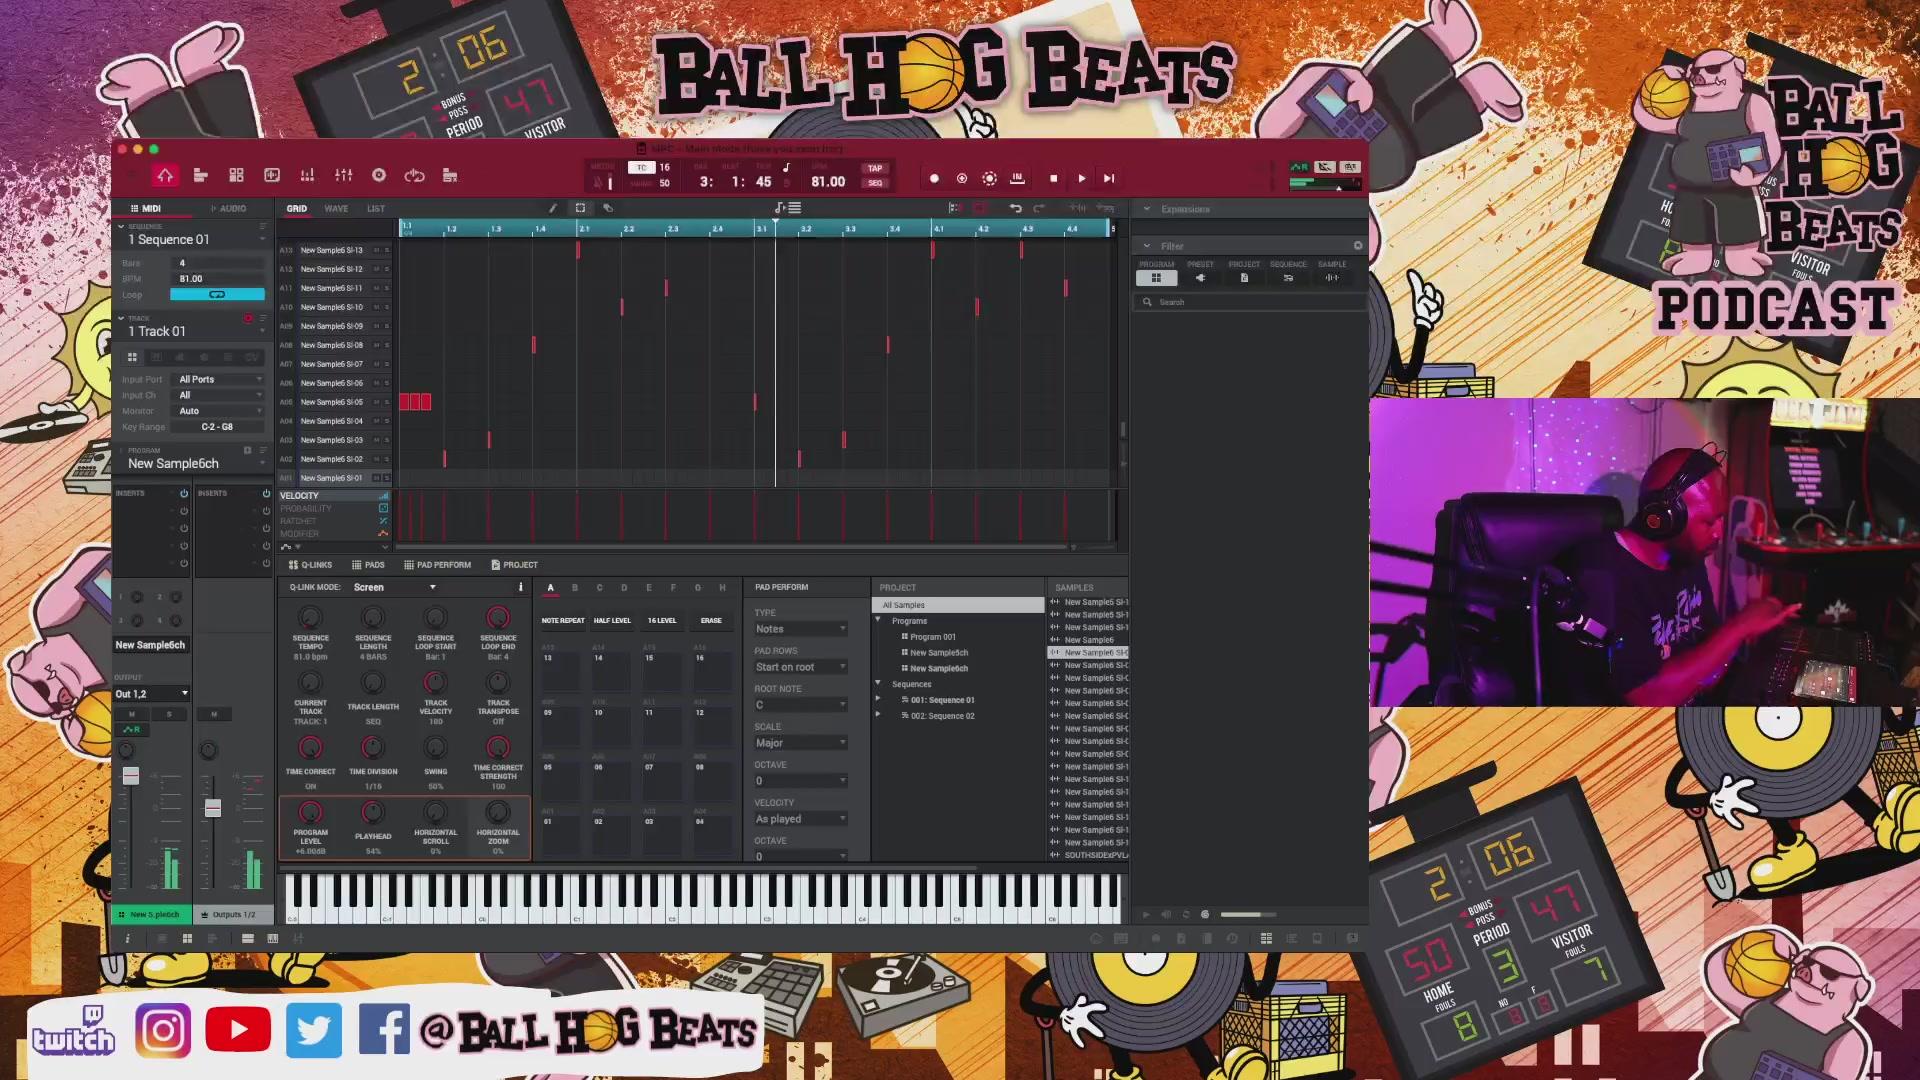The width and height of the screenshot is (1920, 1080).
Task: Open the Pad Rows Start on root dropdown
Action: (801, 667)
